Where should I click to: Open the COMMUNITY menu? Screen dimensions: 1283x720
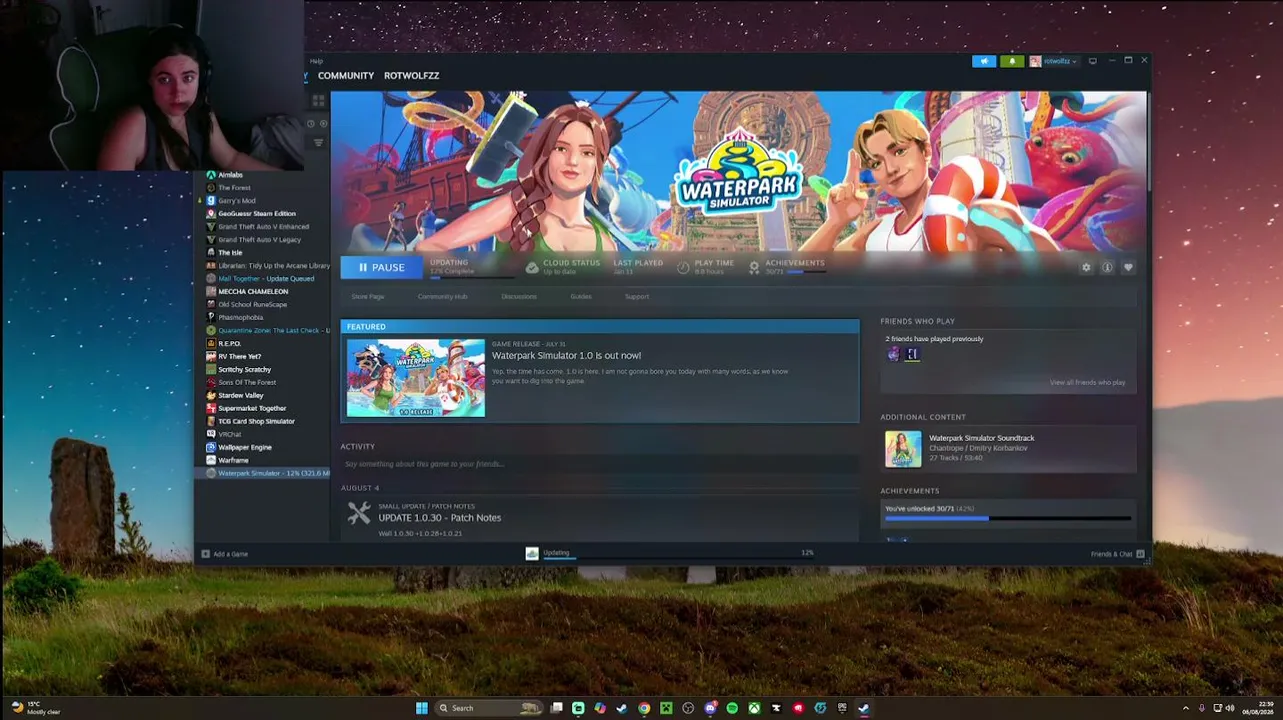pos(346,75)
